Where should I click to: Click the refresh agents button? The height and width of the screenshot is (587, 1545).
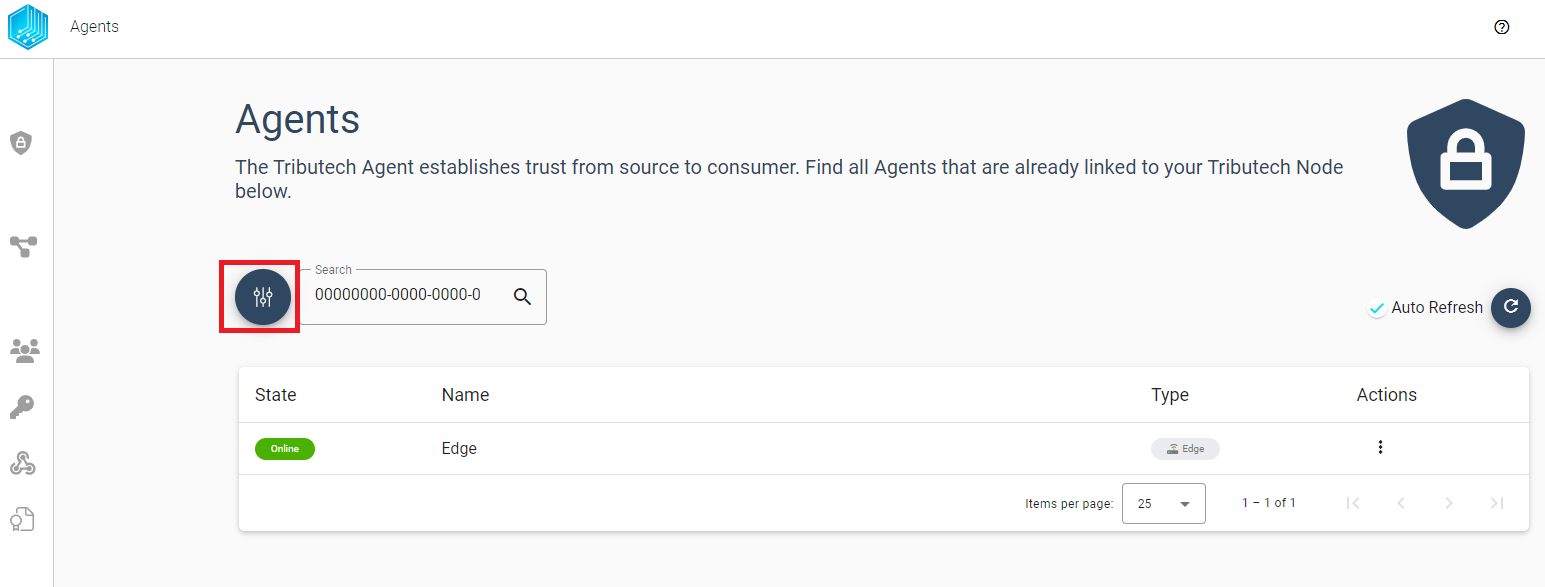(x=1511, y=307)
